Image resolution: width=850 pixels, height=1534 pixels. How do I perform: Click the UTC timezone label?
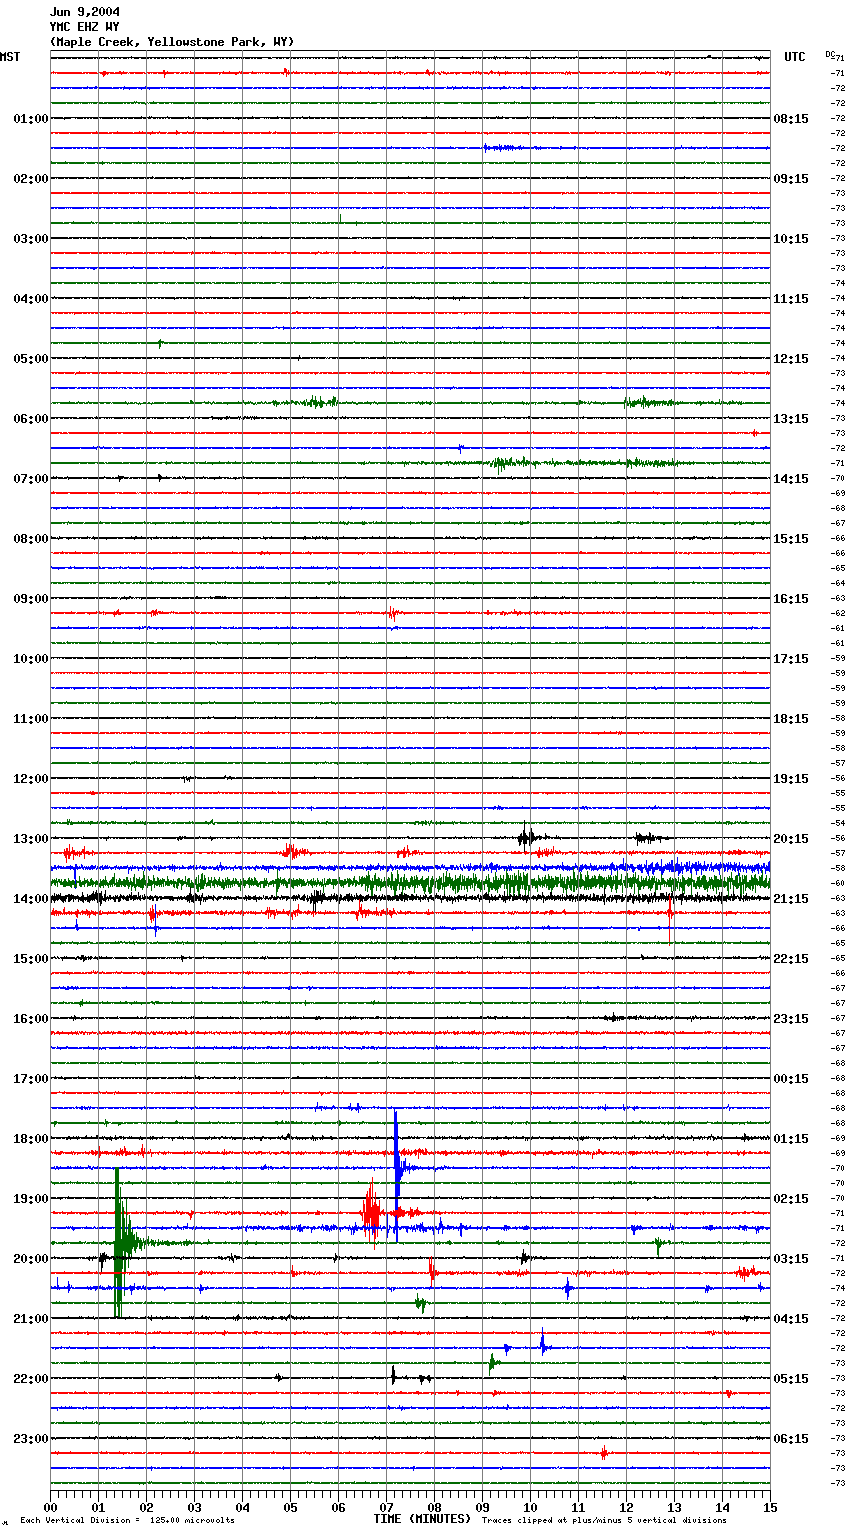tap(795, 57)
